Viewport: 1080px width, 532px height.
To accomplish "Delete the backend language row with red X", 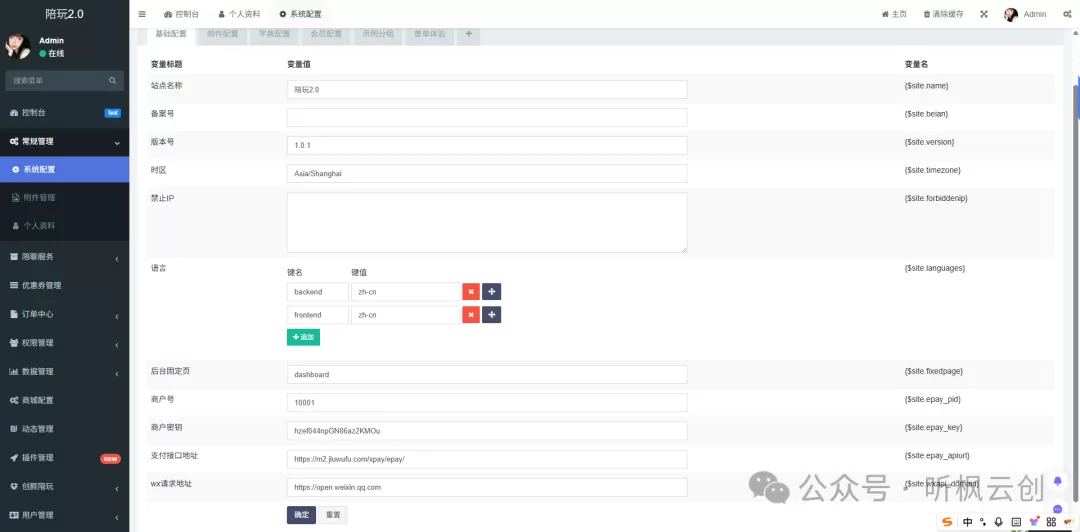I will click(471, 292).
